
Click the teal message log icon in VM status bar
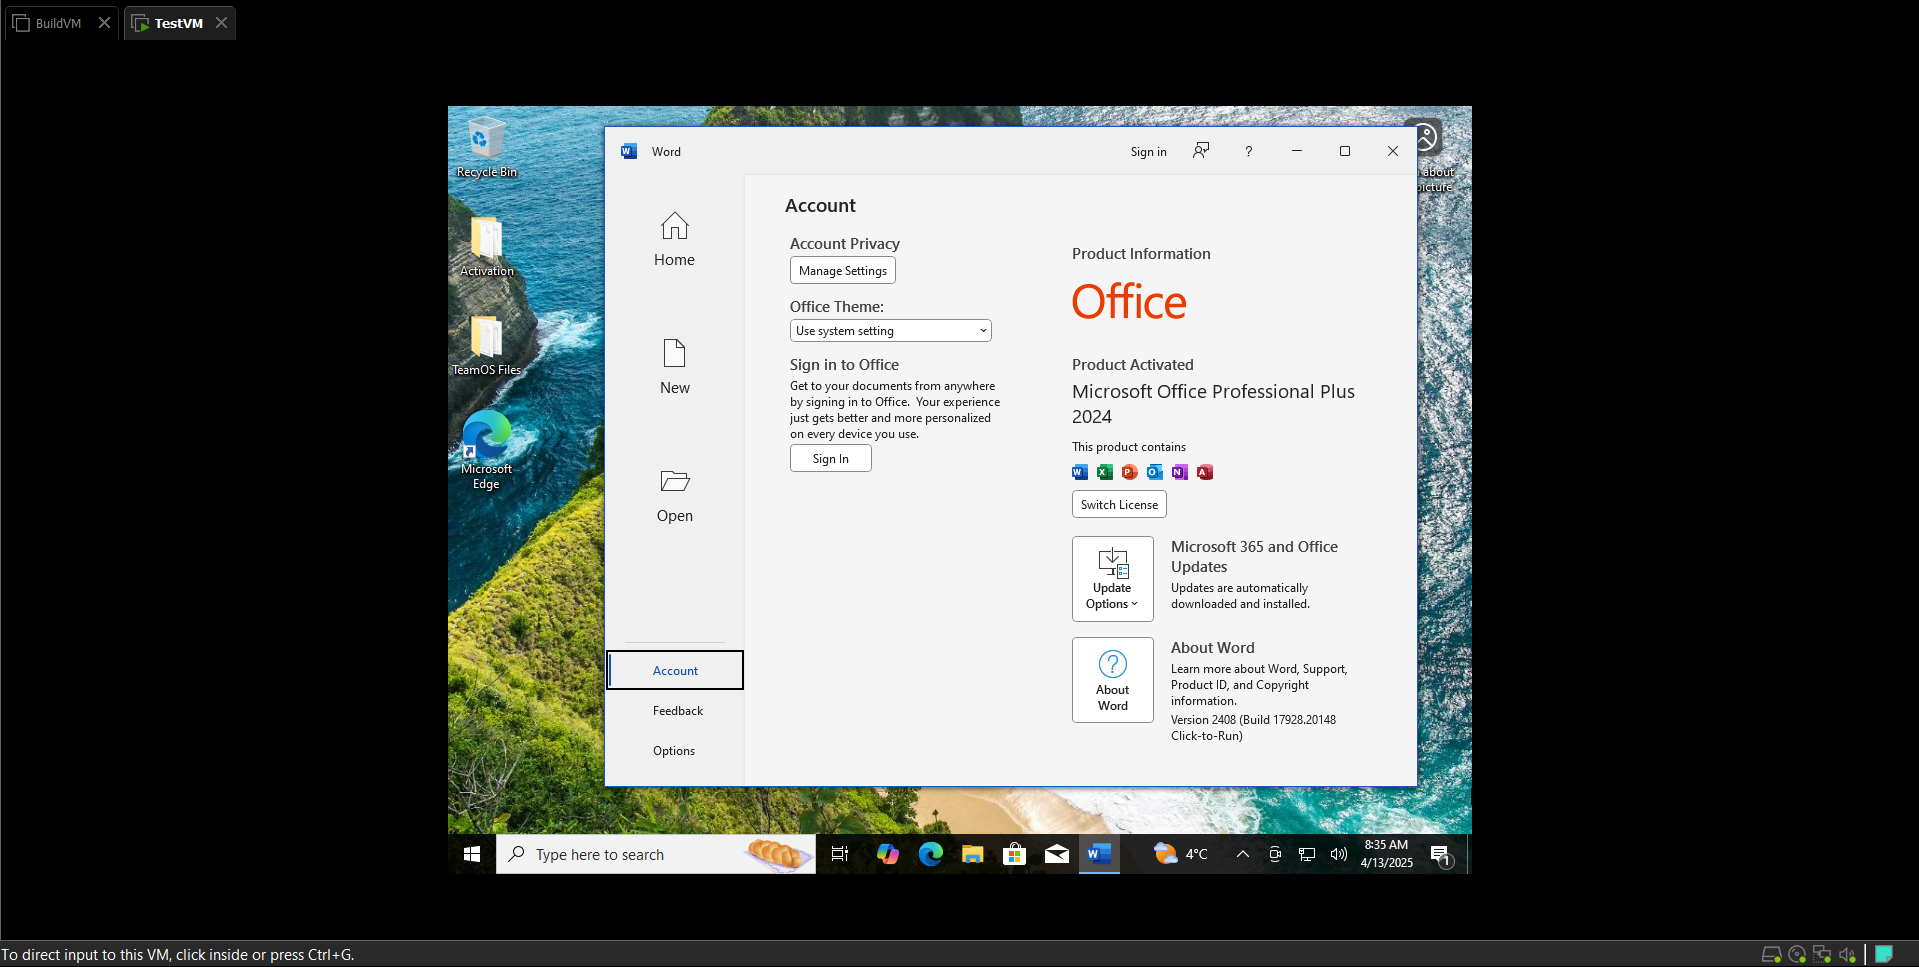pos(1884,955)
